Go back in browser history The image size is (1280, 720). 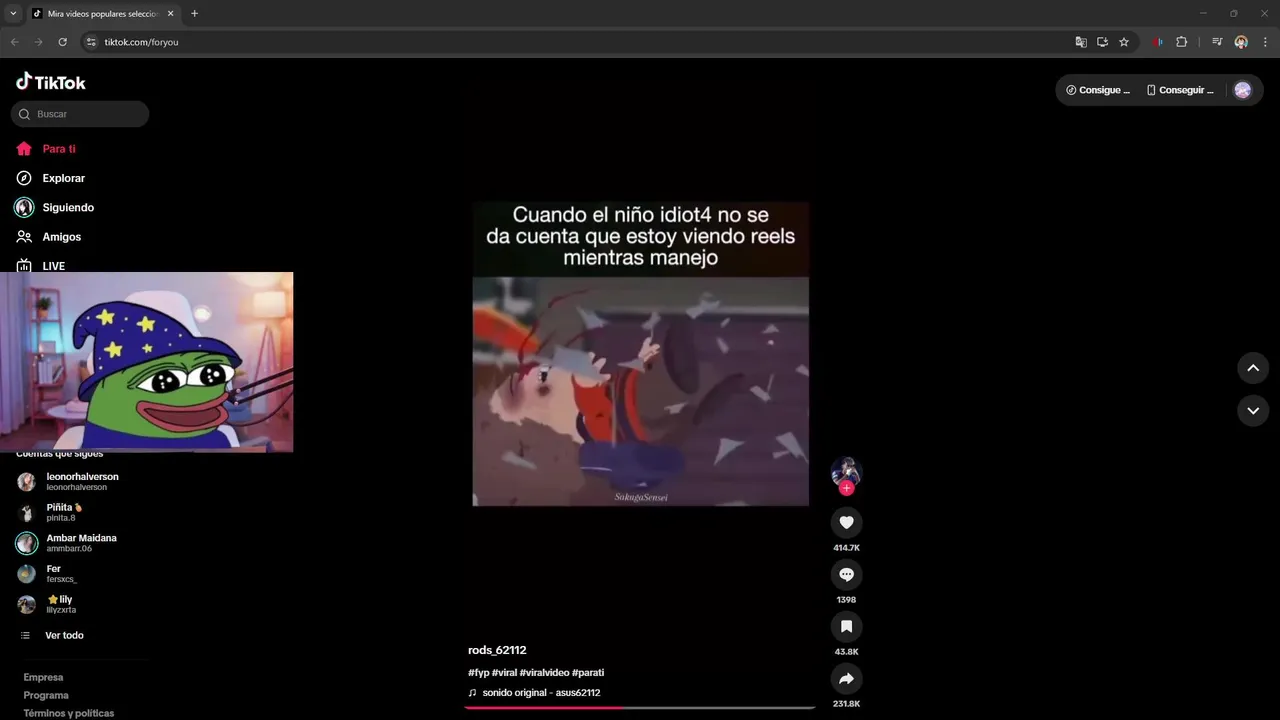[x=14, y=42]
